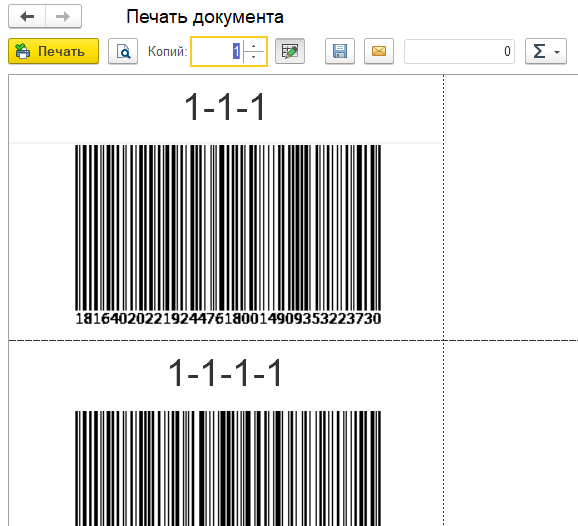
Task: Open print preview with magnifier icon
Action: [x=123, y=51]
